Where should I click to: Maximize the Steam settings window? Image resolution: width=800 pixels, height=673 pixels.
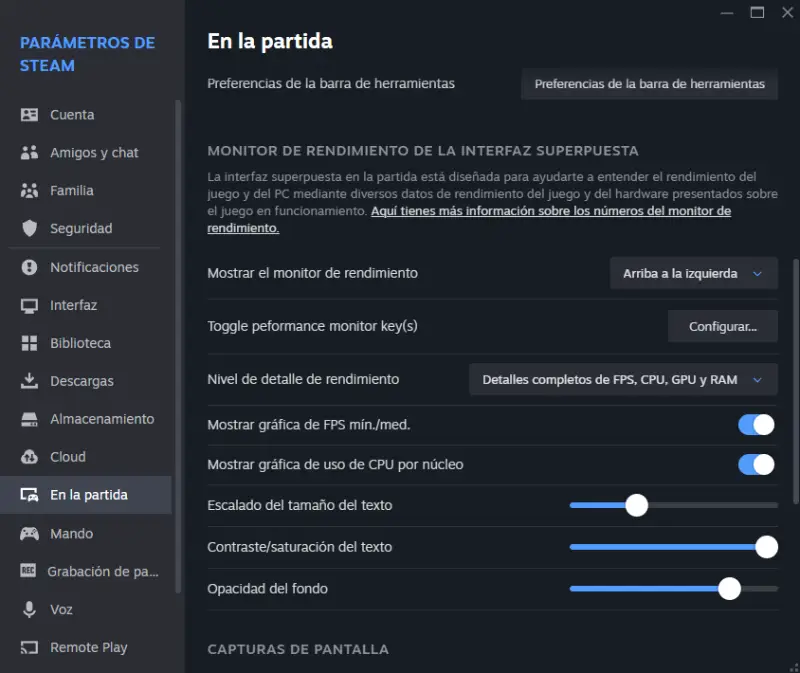click(x=757, y=12)
